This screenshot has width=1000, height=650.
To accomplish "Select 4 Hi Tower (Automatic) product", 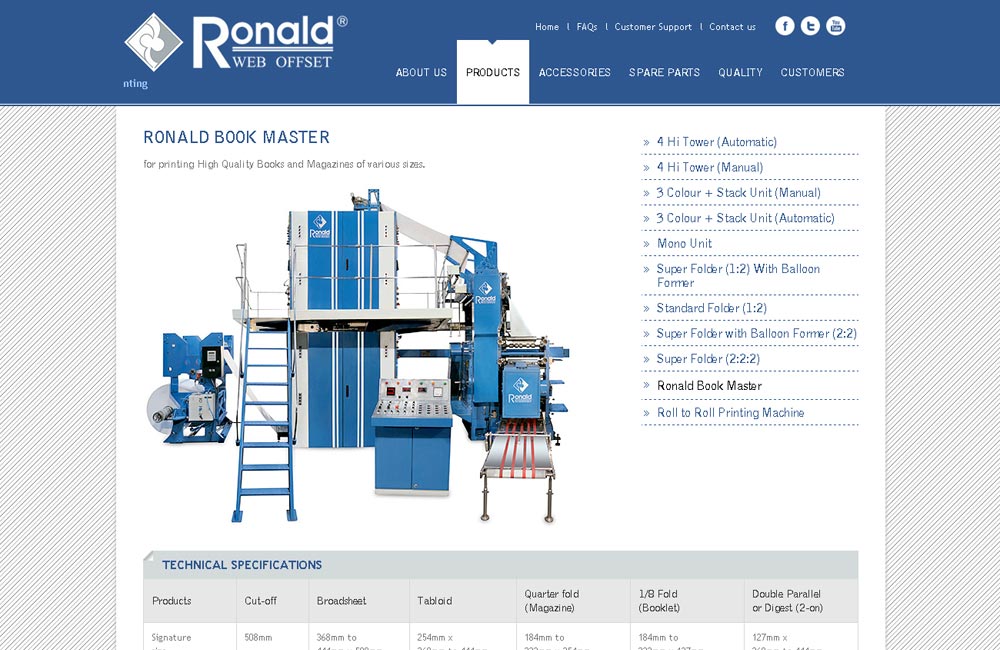I will pyautogui.click(x=716, y=142).
